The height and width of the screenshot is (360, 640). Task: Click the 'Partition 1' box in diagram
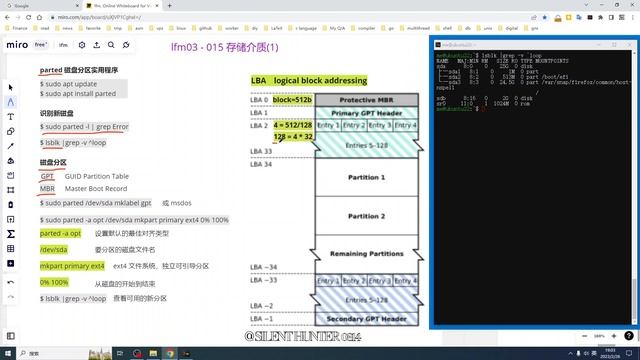367,177
